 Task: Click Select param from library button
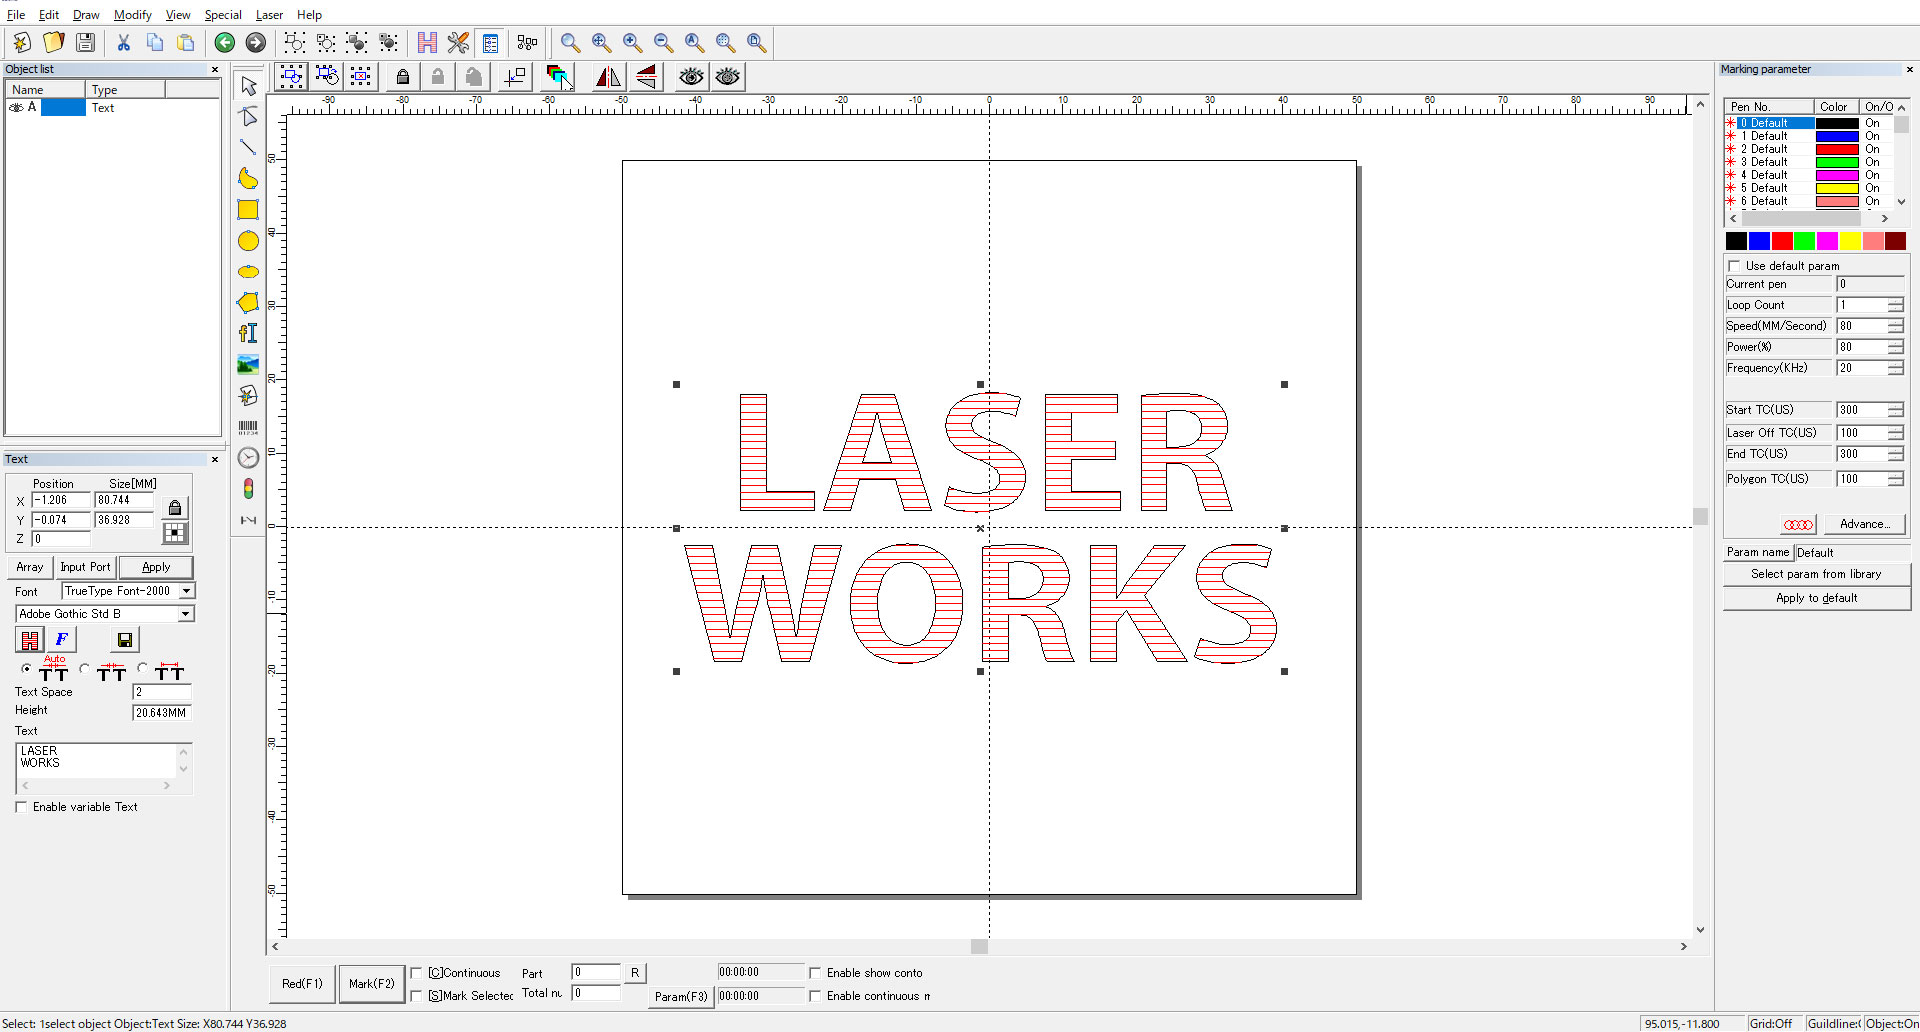point(1816,574)
